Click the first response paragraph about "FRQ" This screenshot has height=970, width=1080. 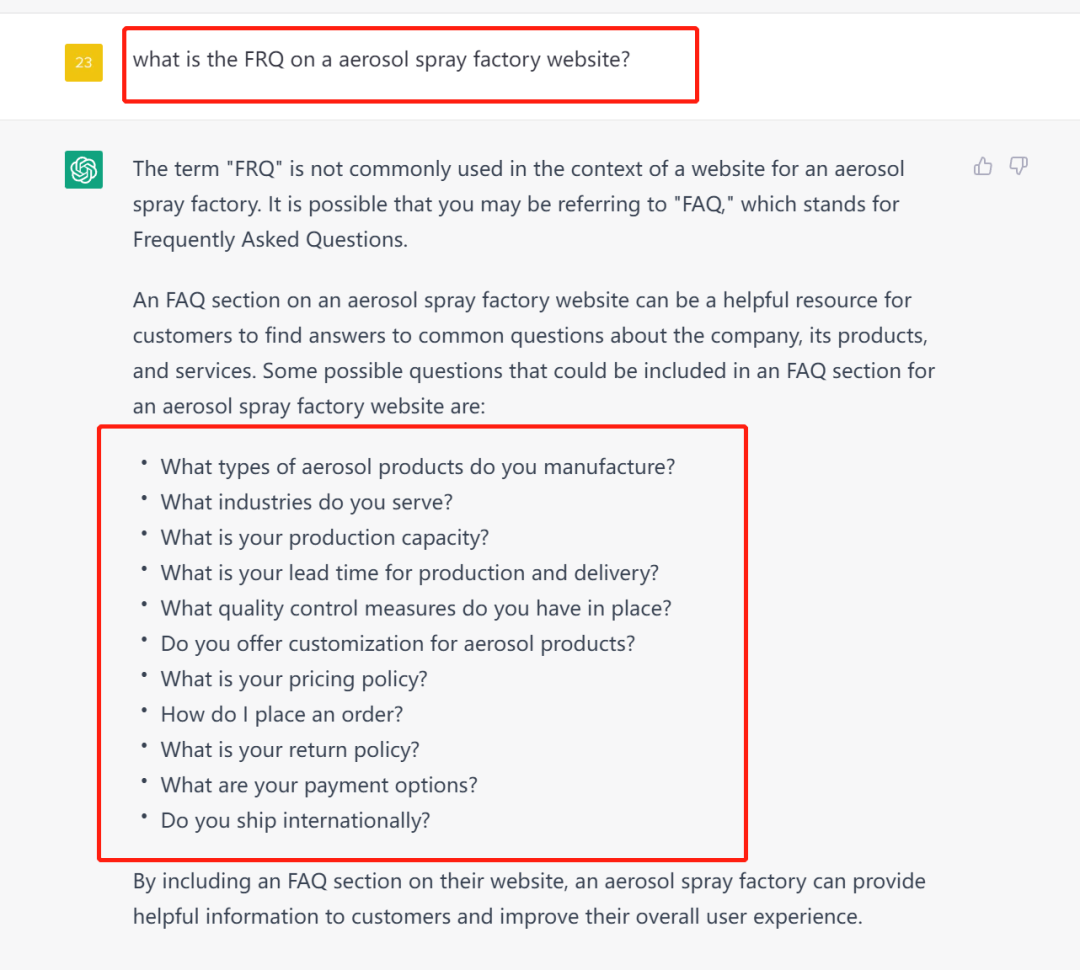[518, 204]
